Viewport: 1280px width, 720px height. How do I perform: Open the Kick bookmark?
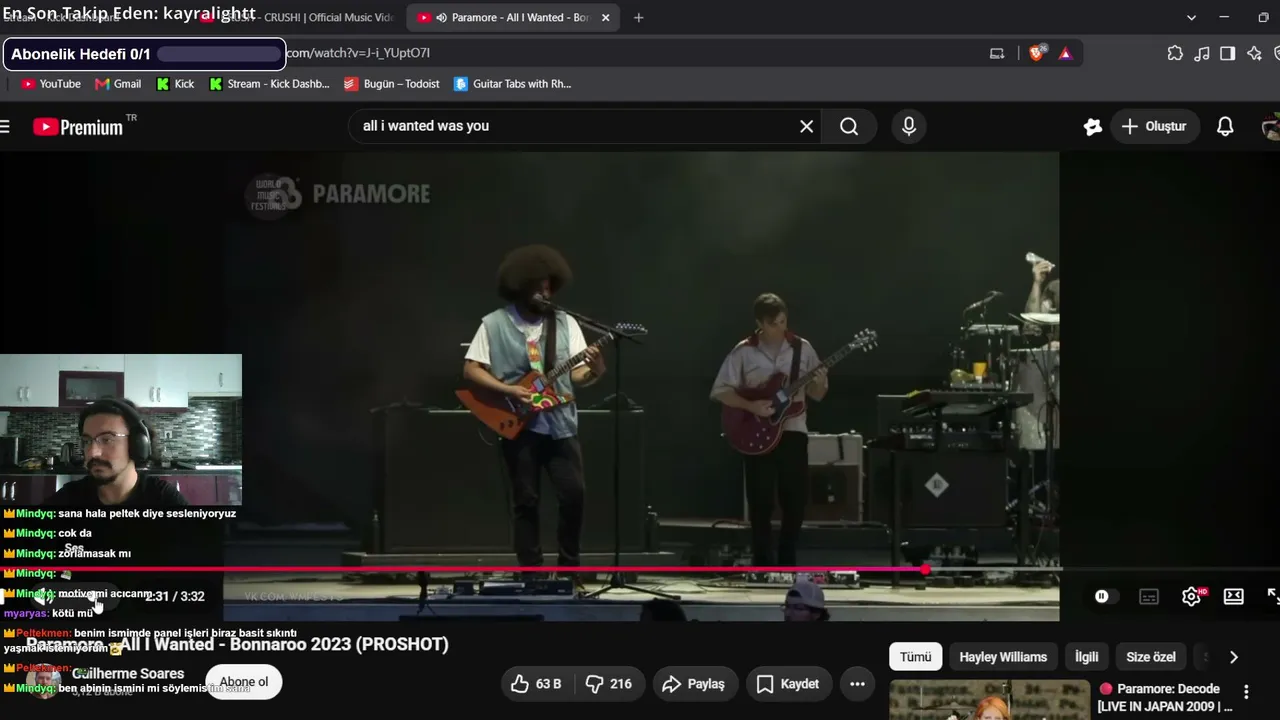(175, 84)
